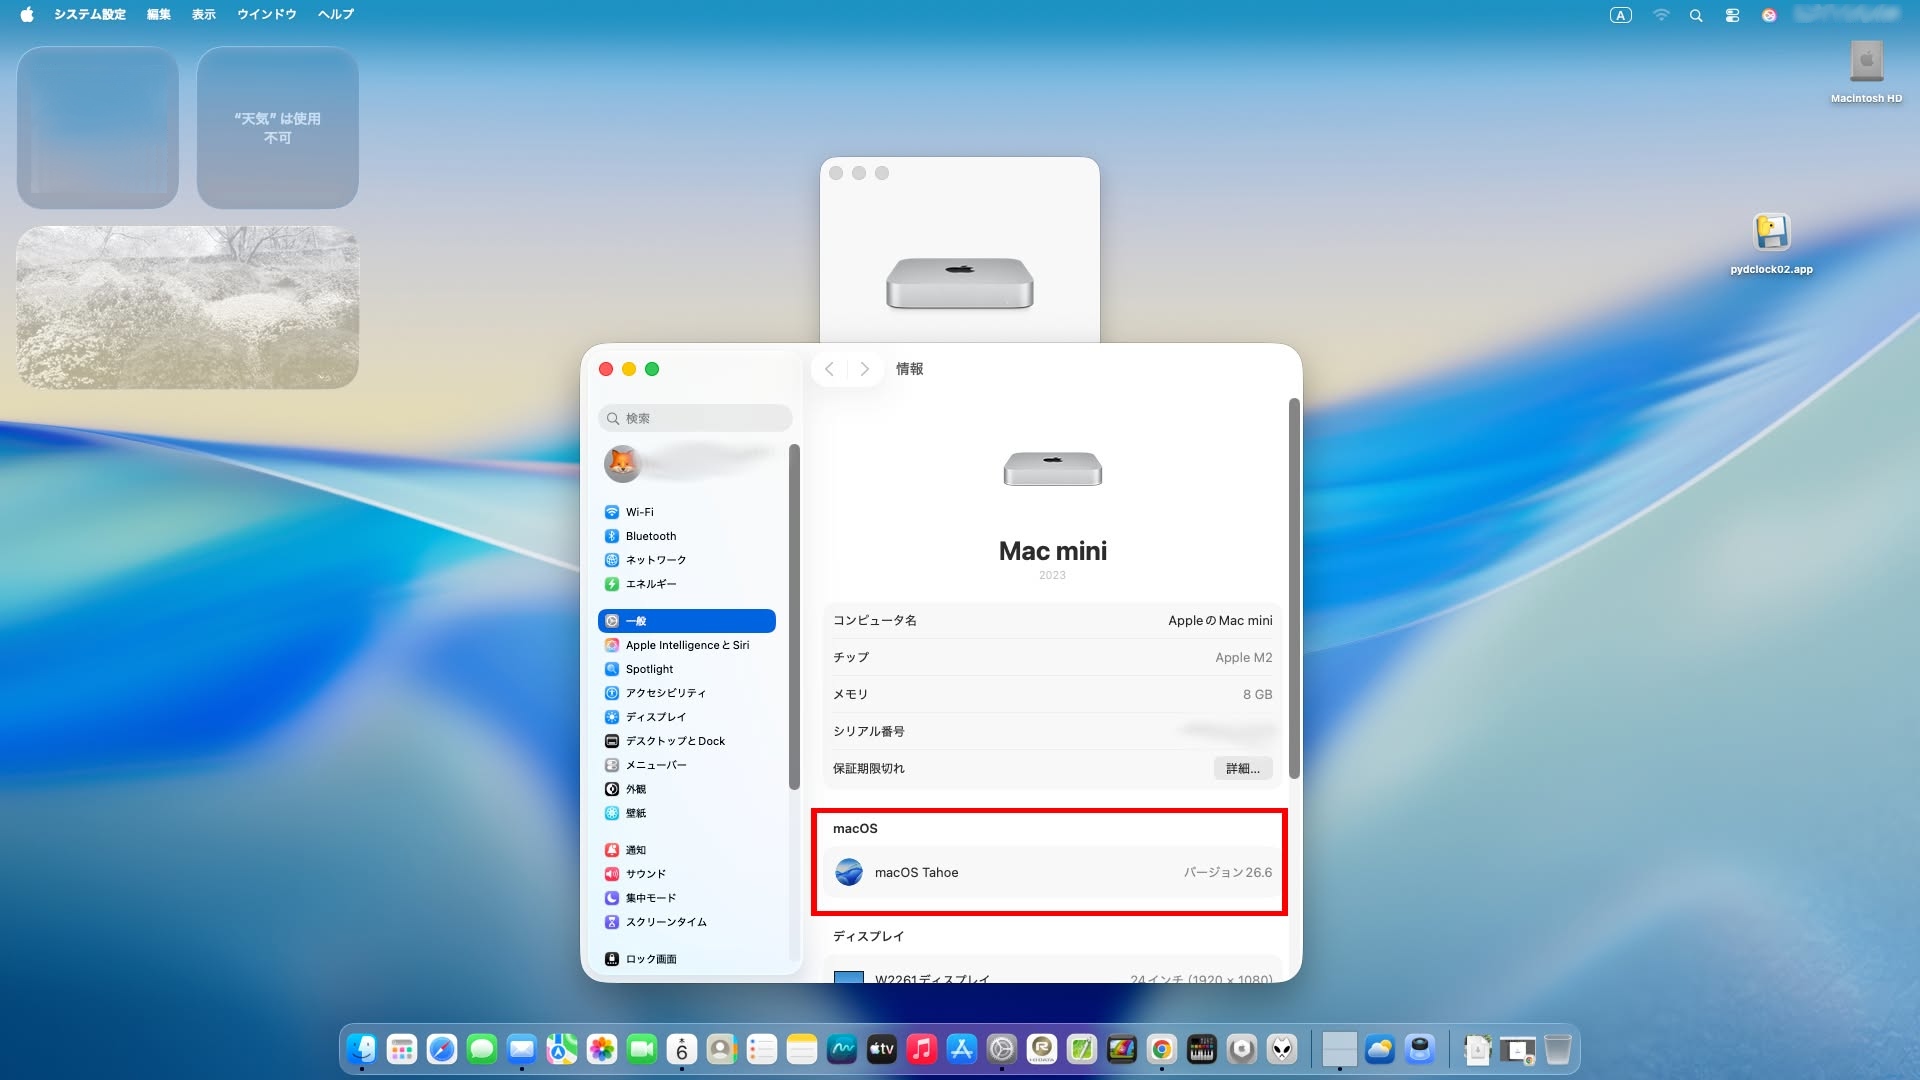Click the snowy photo desktop widget
The width and height of the screenshot is (1920, 1080).
tap(188, 307)
